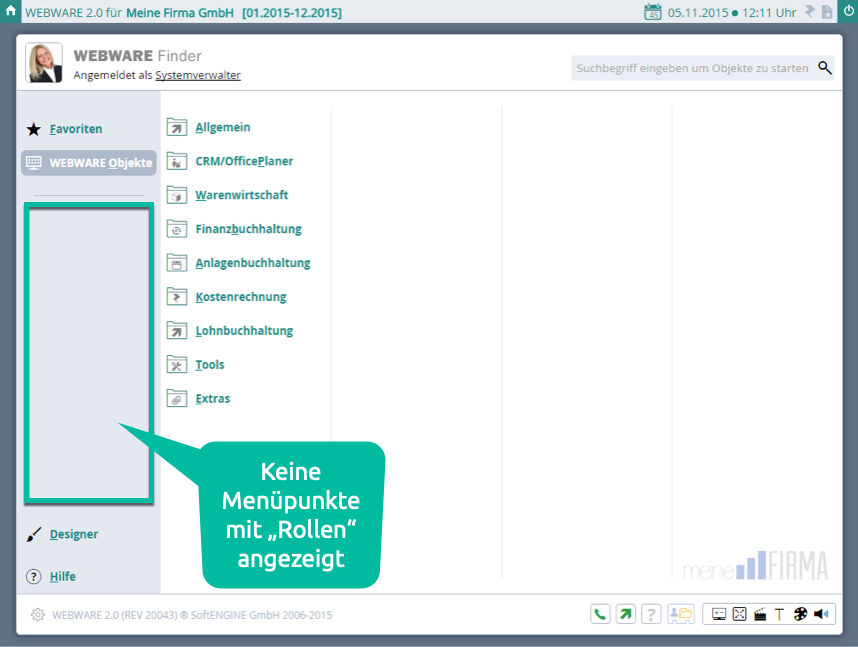This screenshot has width=858, height=647.
Task: Click the home icon at top left
Action: (x=11, y=12)
